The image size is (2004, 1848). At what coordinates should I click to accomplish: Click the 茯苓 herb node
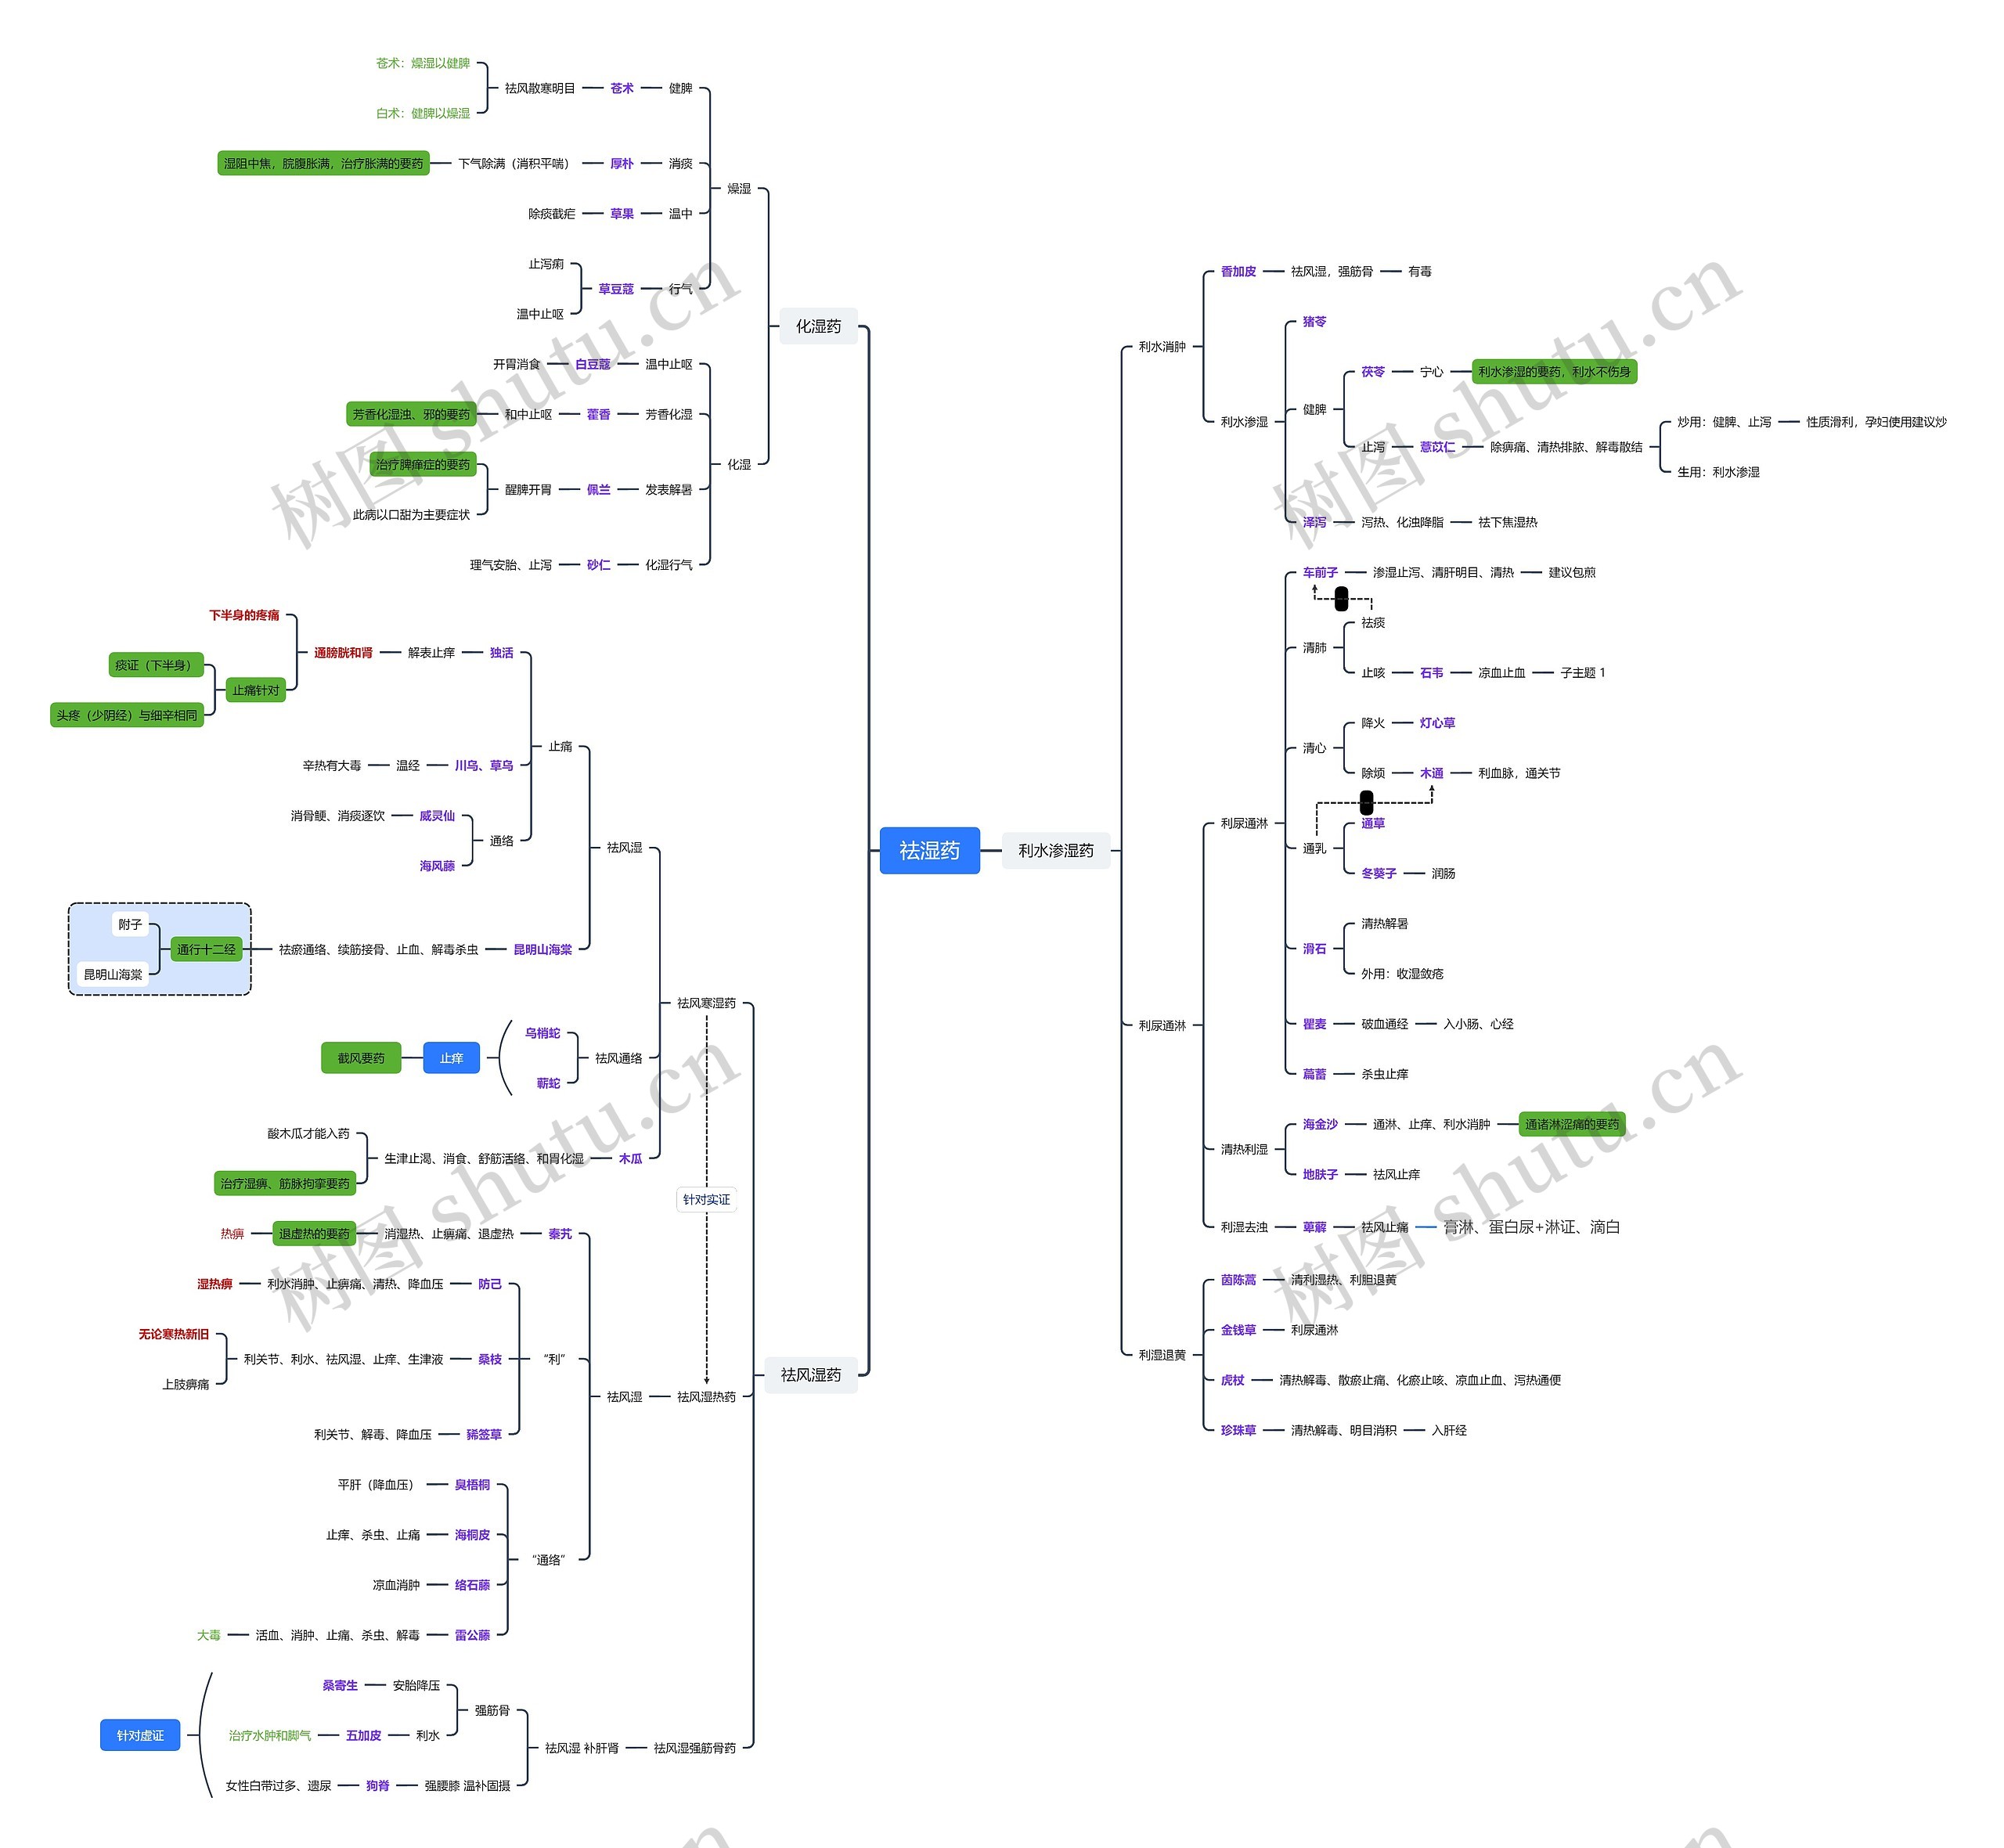[x=1373, y=371]
